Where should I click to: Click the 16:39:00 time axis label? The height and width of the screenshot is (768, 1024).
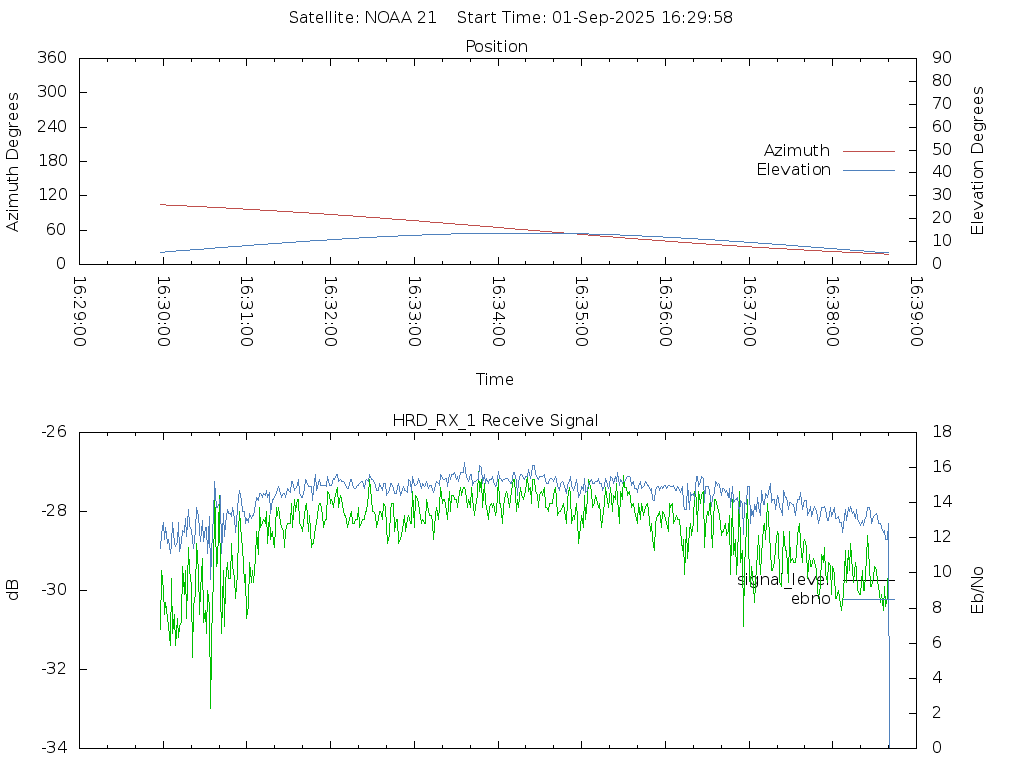(x=916, y=312)
